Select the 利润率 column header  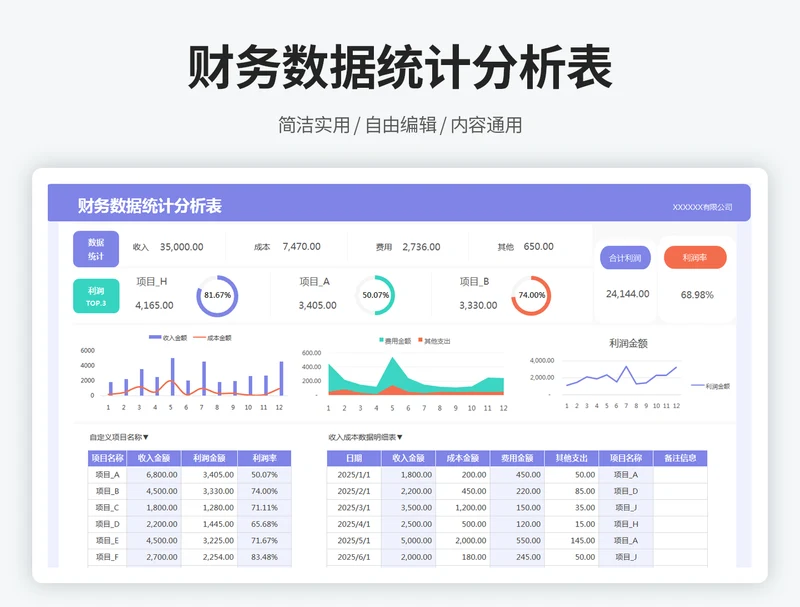coord(264,458)
